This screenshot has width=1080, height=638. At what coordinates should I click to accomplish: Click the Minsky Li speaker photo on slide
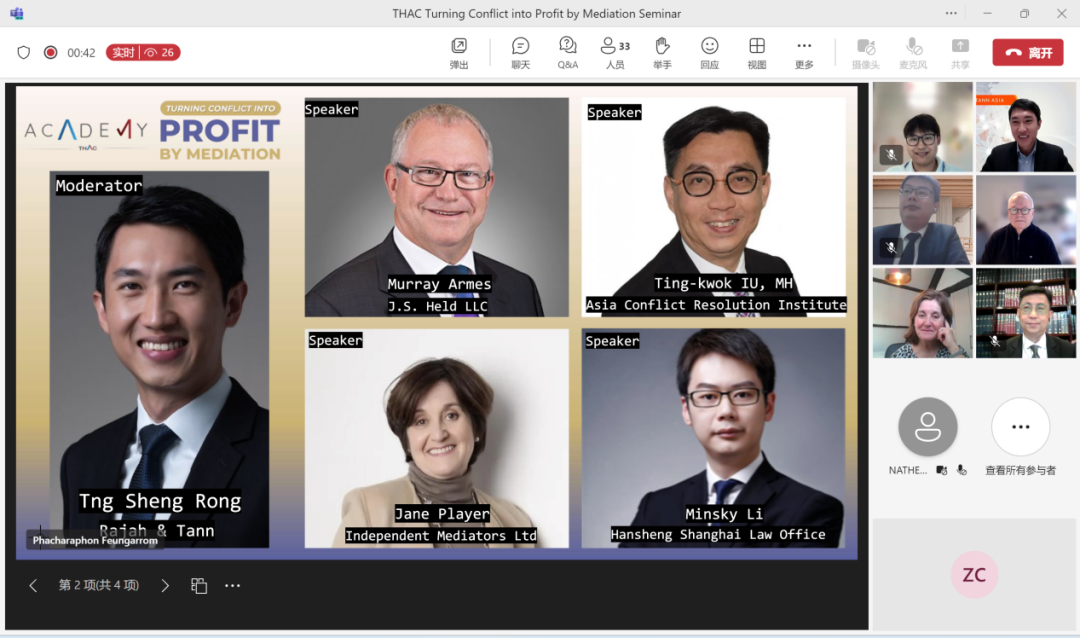(x=713, y=438)
